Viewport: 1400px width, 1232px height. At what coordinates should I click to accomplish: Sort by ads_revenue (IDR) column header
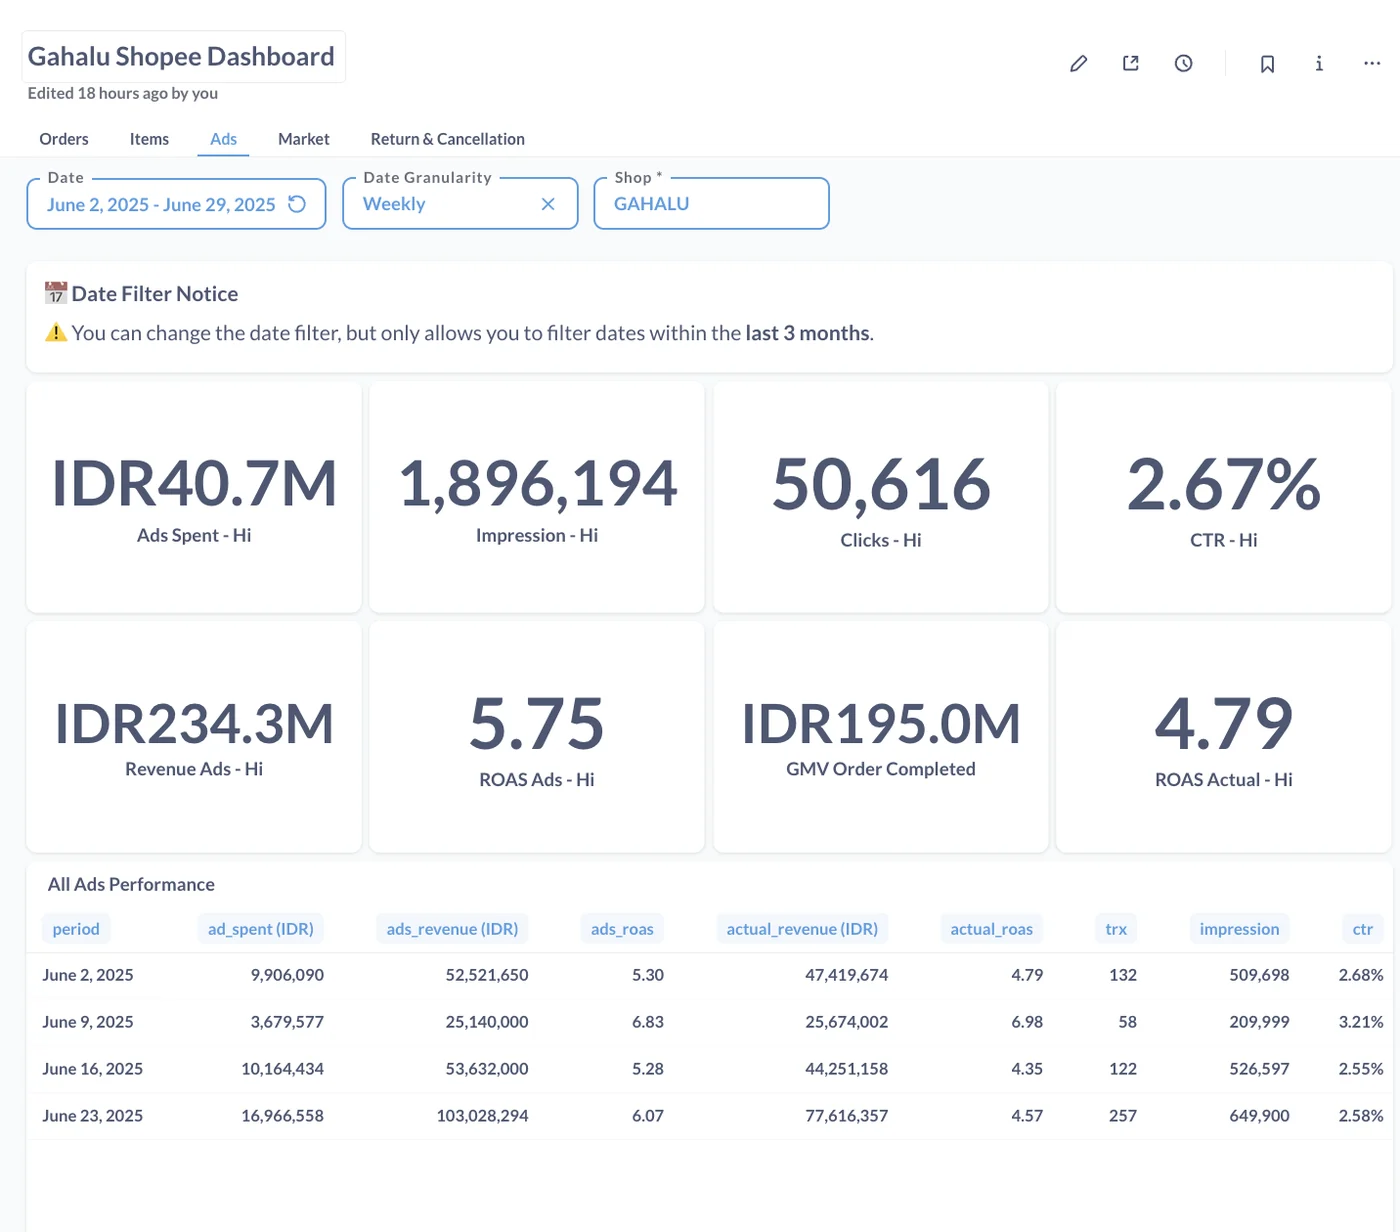tap(452, 929)
